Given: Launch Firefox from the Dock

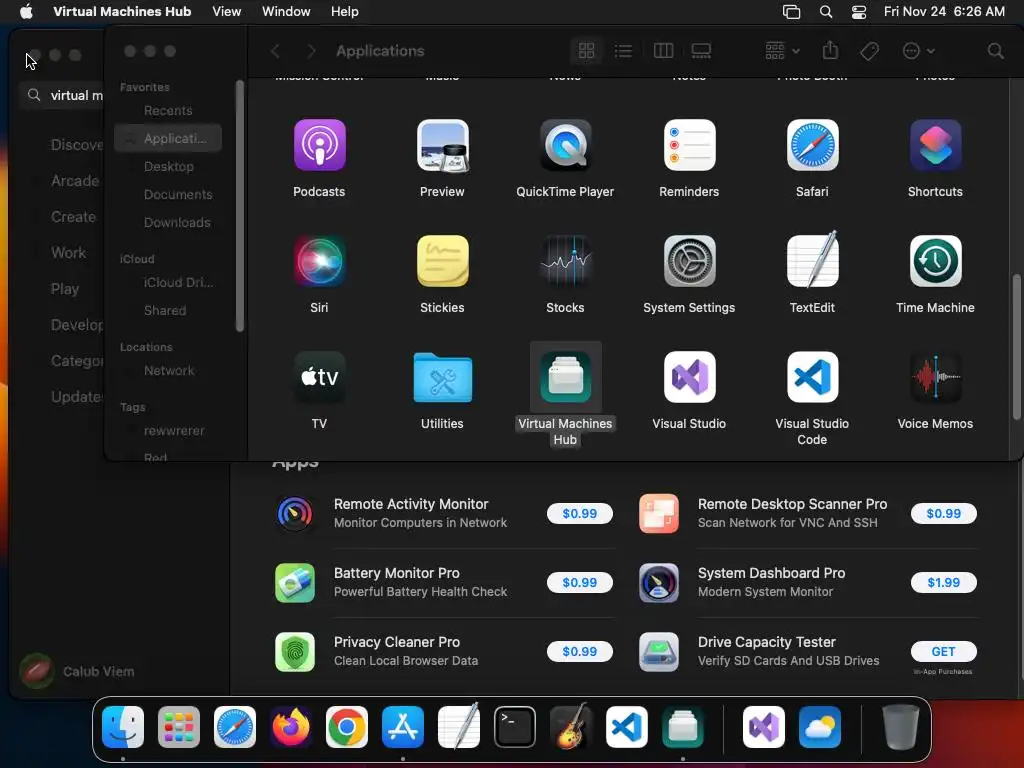Looking at the screenshot, I should pos(291,727).
